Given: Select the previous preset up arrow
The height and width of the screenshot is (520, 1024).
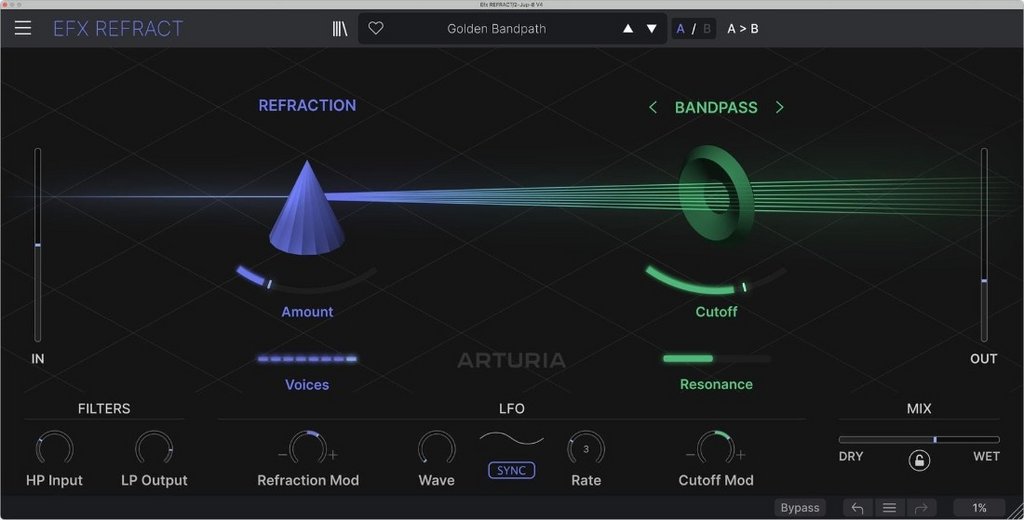Looking at the screenshot, I should click(628, 28).
